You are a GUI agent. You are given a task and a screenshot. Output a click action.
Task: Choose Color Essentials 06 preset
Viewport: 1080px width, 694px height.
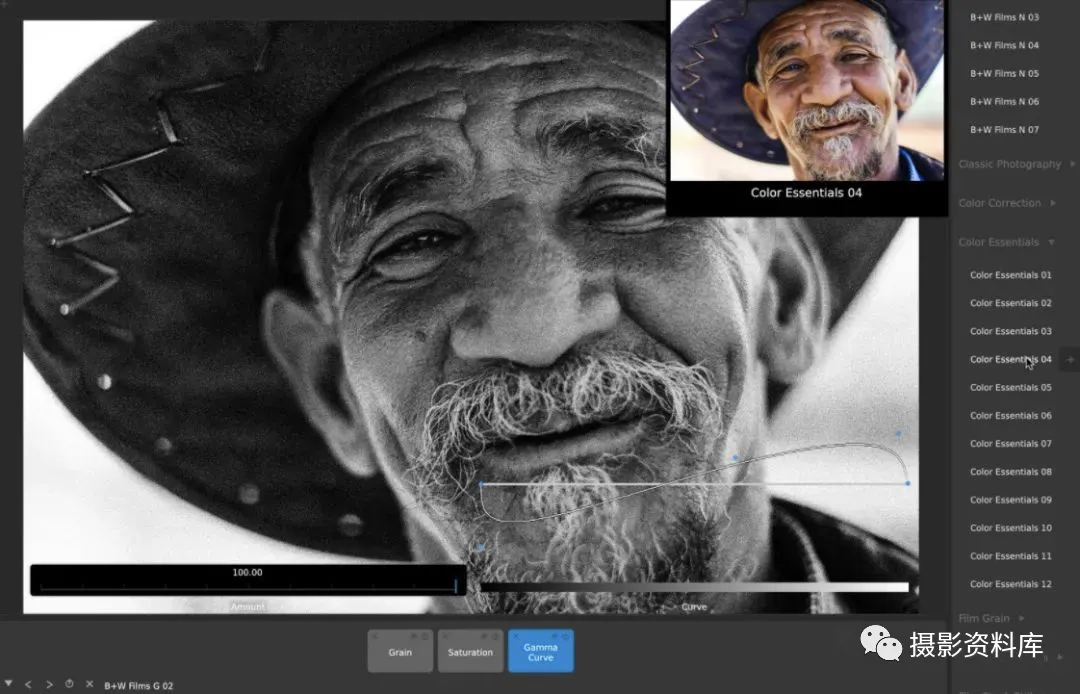[x=1010, y=416]
